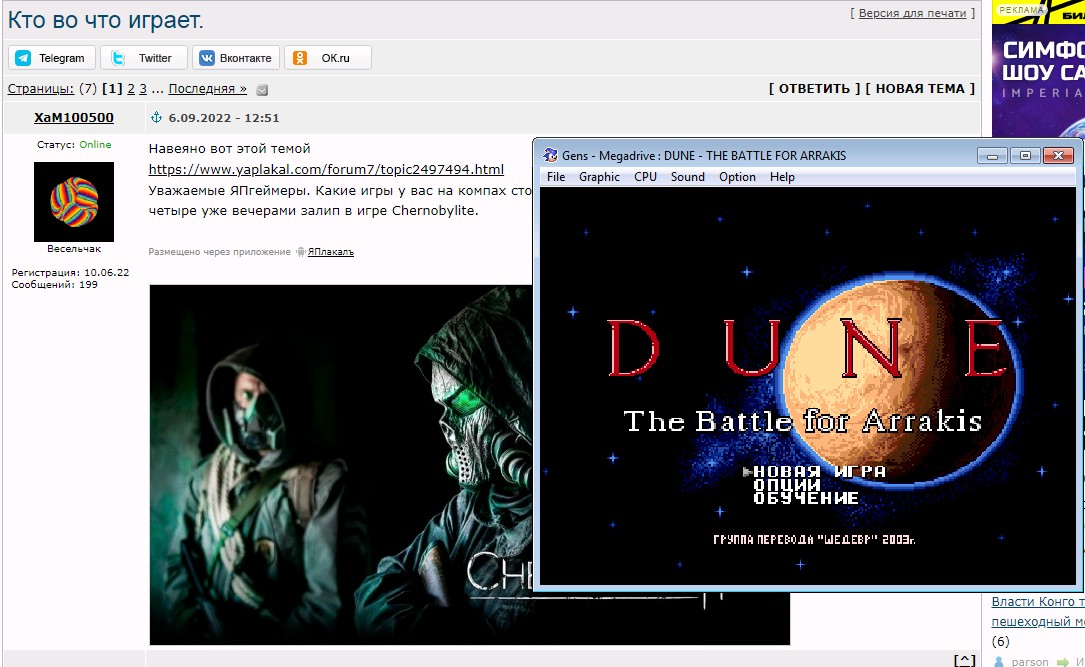Click the Chernobylite post image

pos(340,464)
